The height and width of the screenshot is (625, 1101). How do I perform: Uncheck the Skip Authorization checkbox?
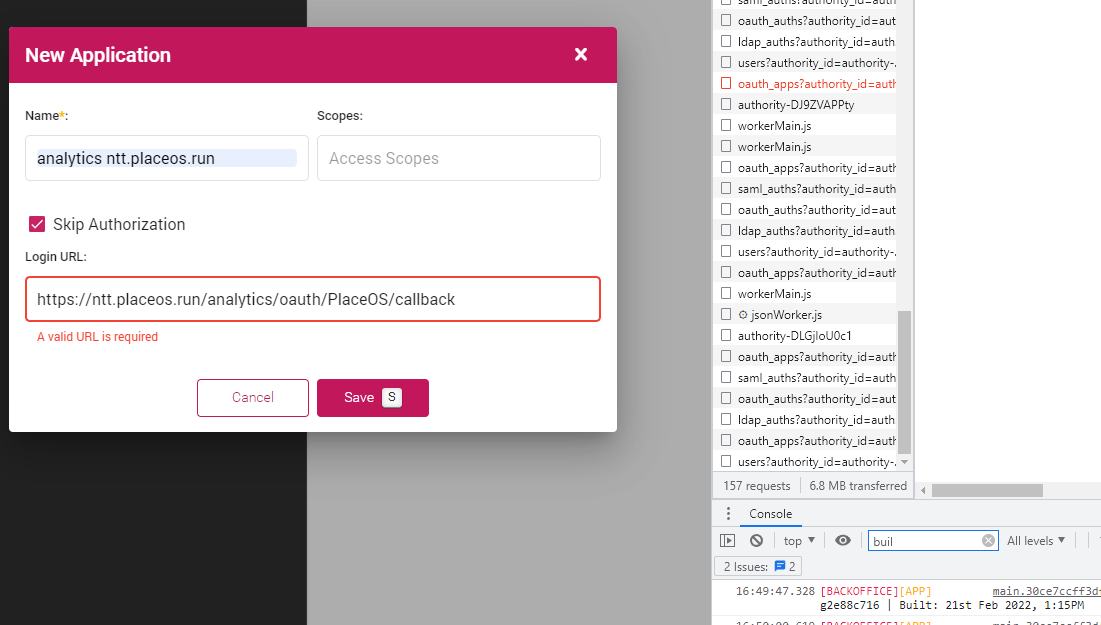click(x=37, y=224)
